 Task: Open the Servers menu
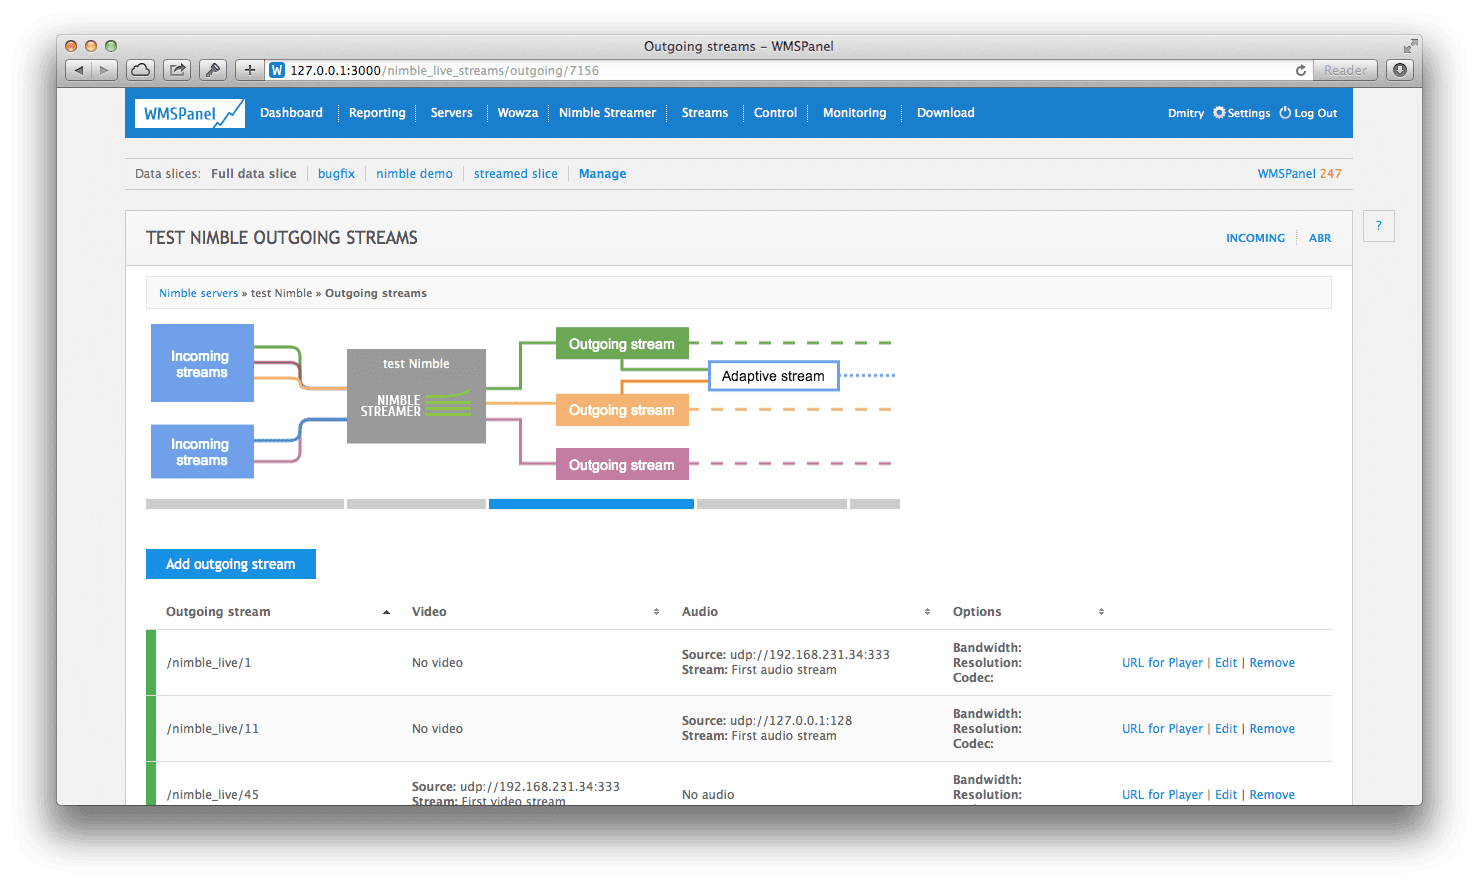[x=451, y=113]
